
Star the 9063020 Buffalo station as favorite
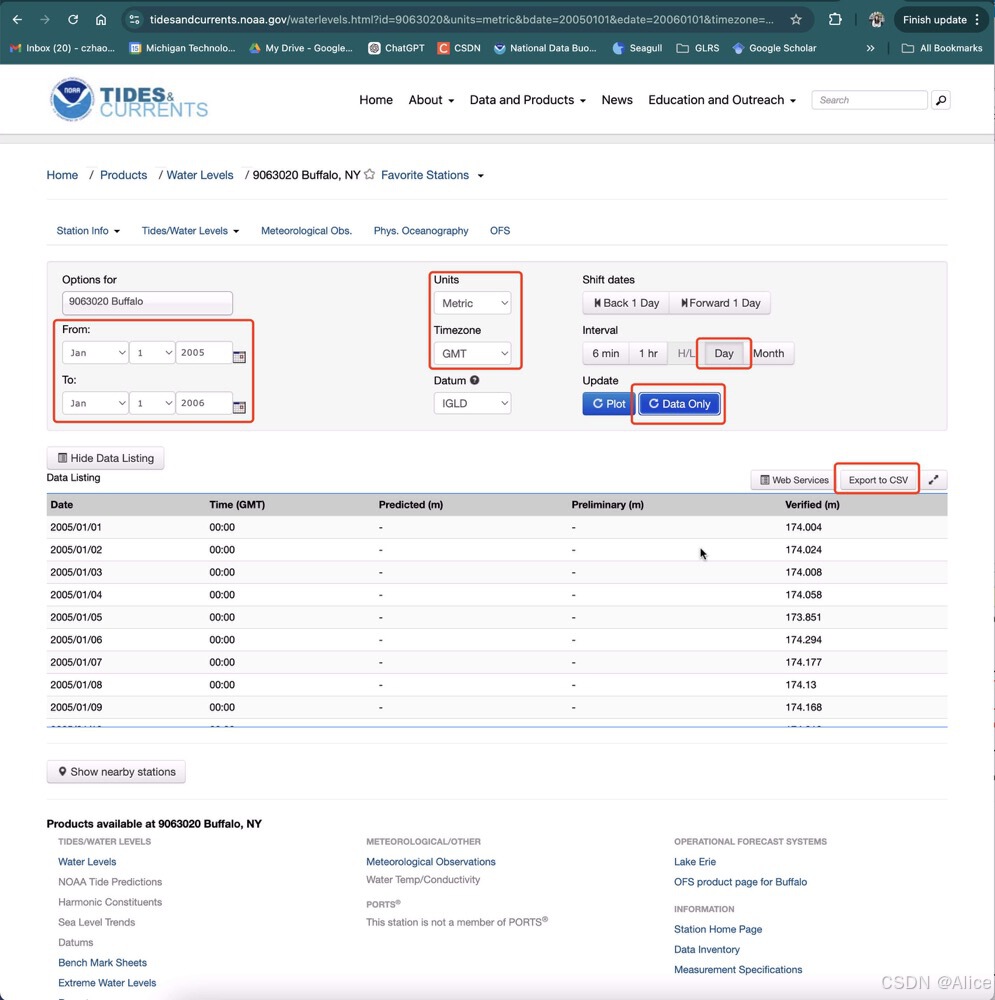tap(368, 174)
